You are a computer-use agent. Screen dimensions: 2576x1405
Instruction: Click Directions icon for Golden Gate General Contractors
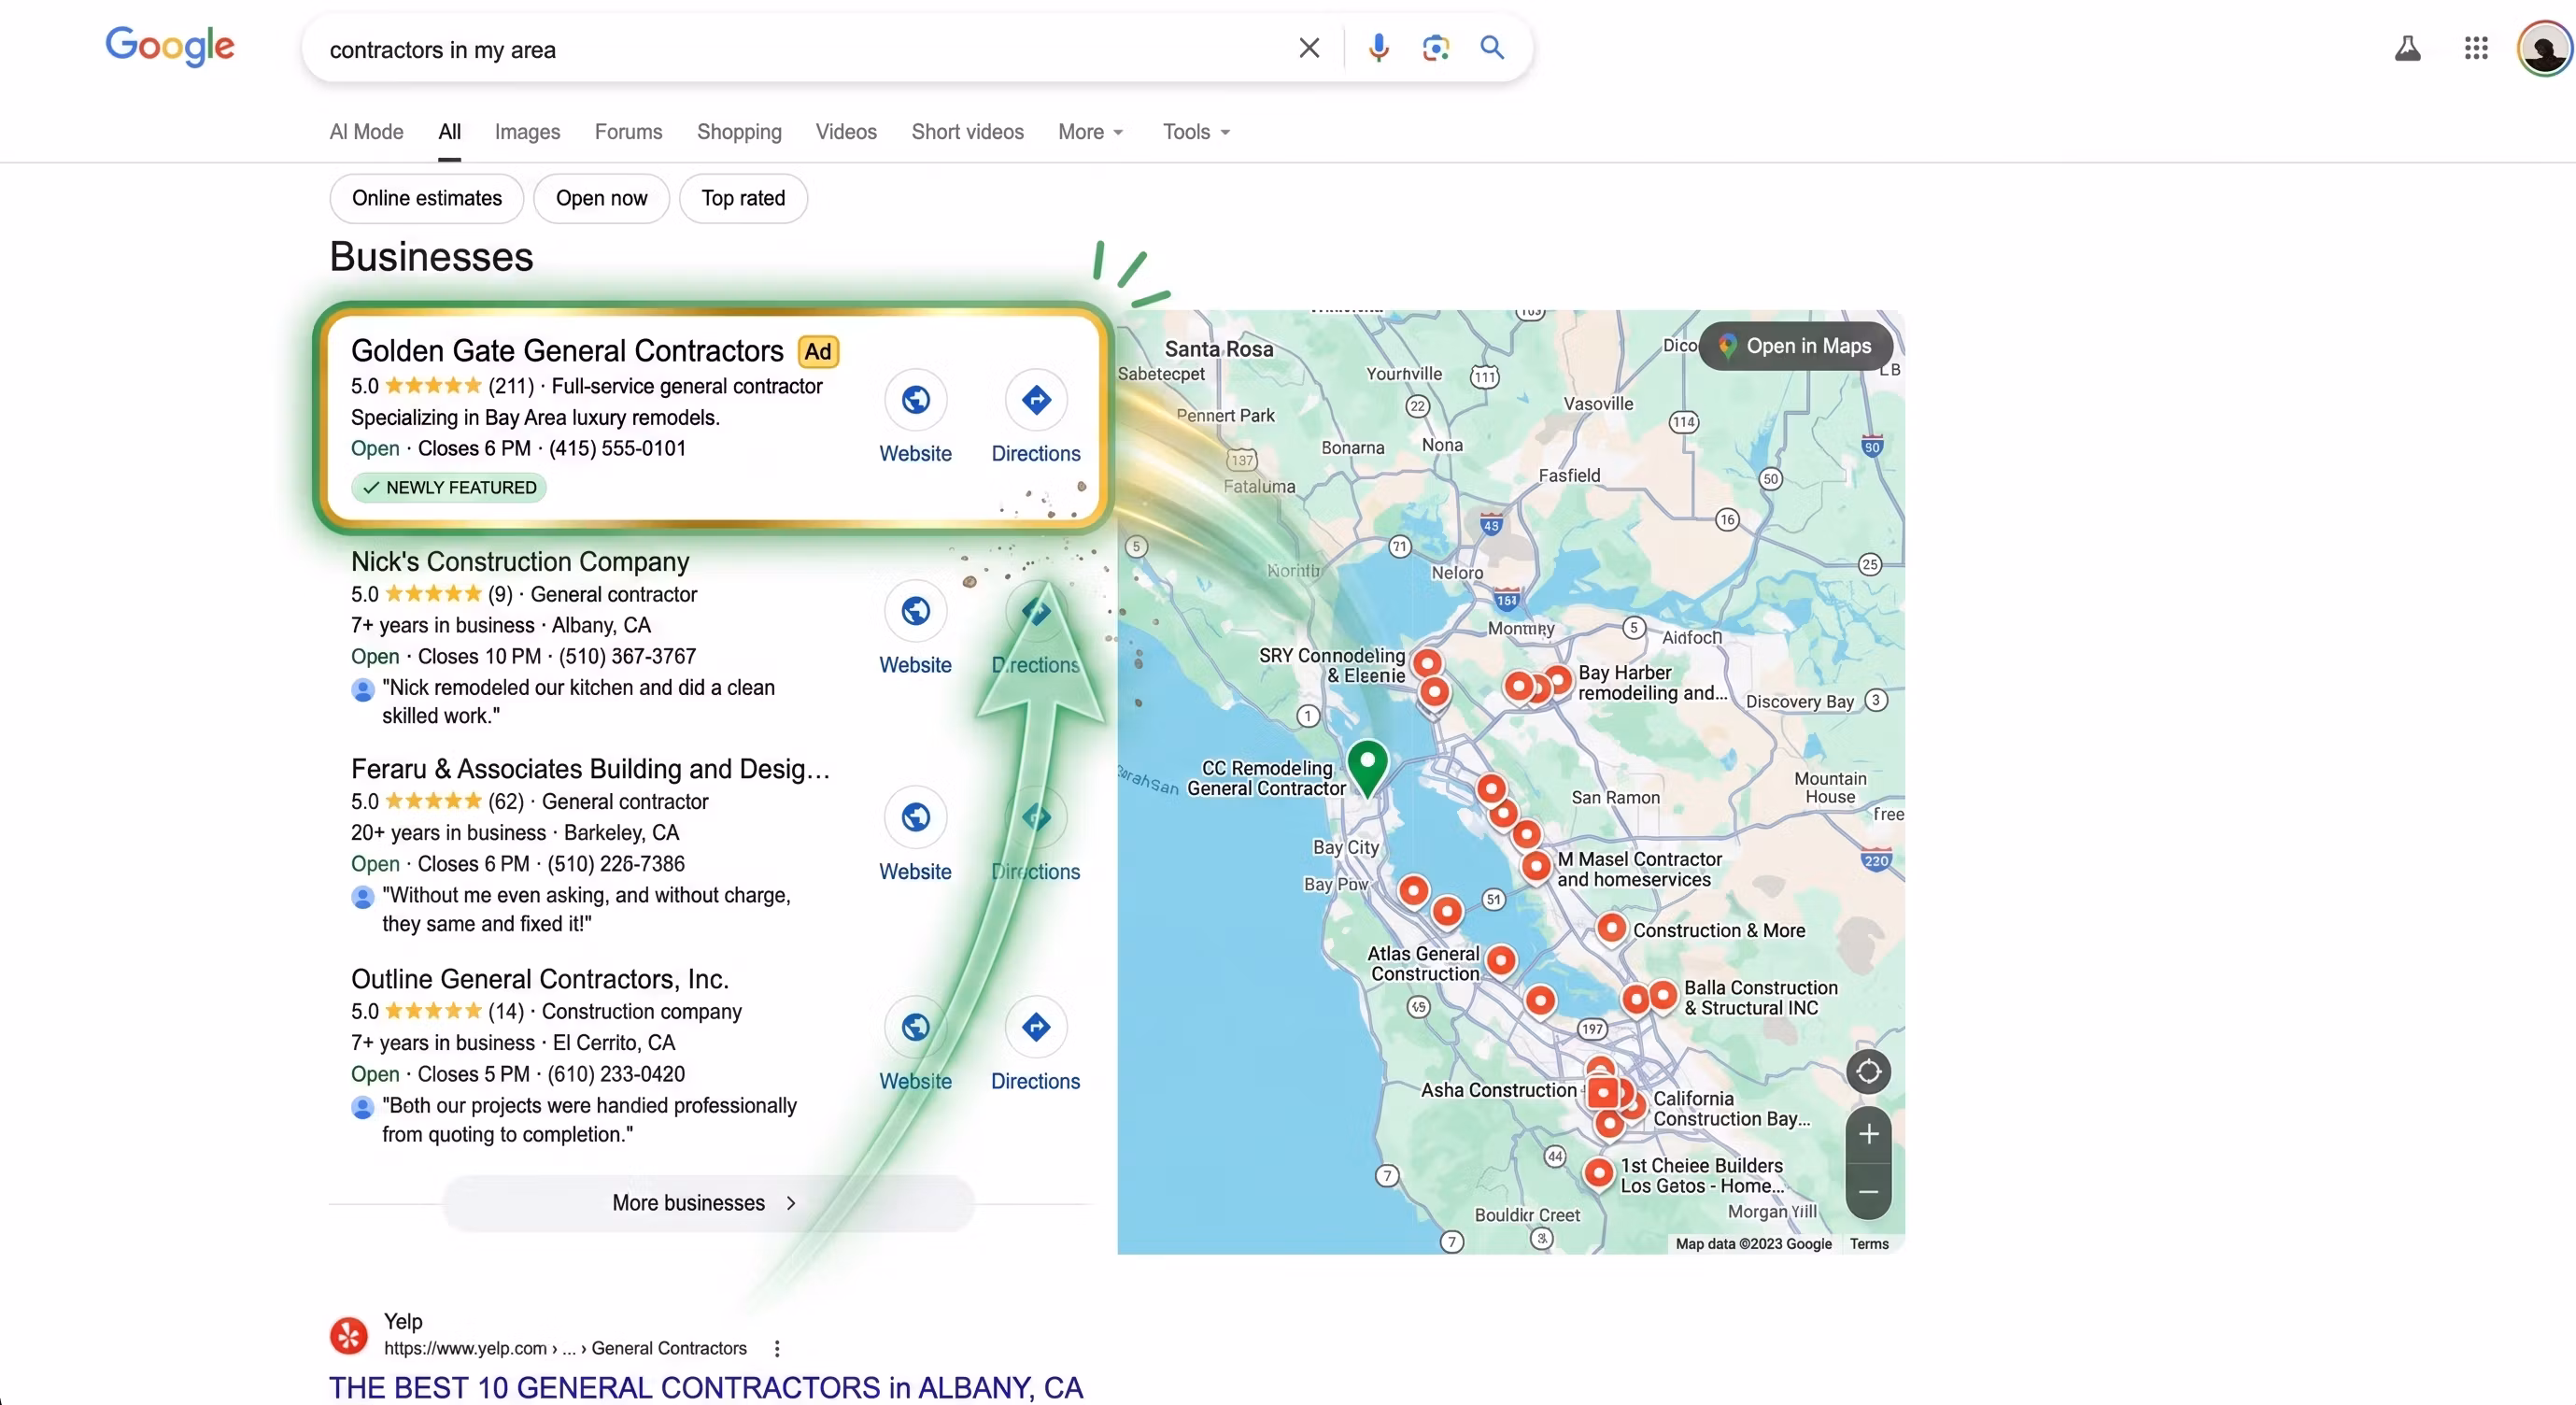click(x=1036, y=400)
